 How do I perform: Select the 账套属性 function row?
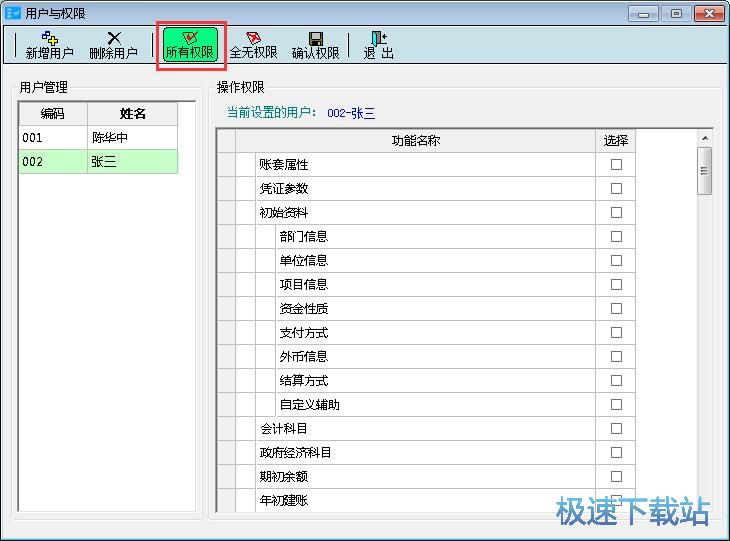tap(426, 164)
